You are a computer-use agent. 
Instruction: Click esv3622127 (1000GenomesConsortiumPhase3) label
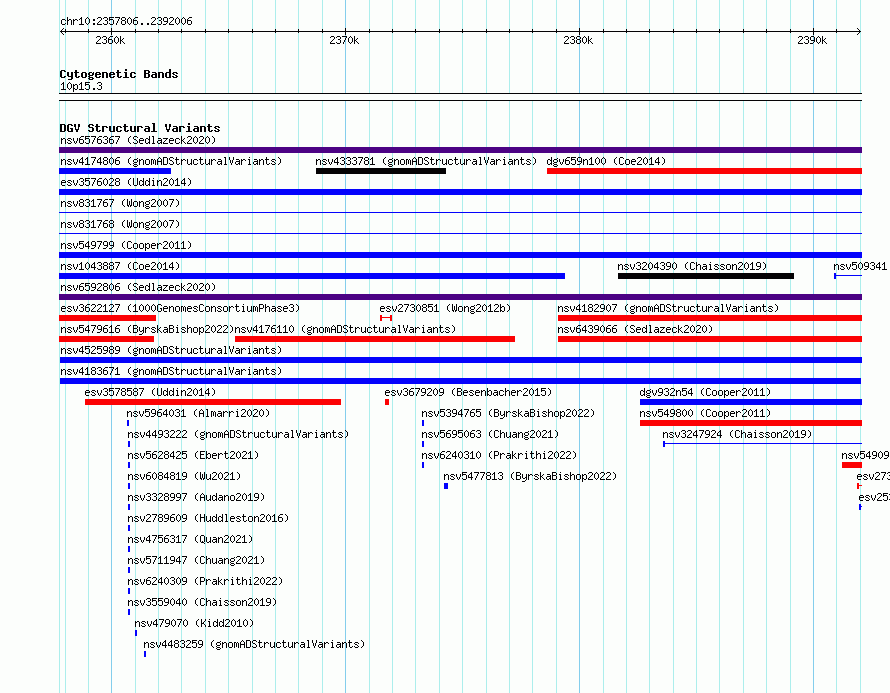[x=180, y=308]
